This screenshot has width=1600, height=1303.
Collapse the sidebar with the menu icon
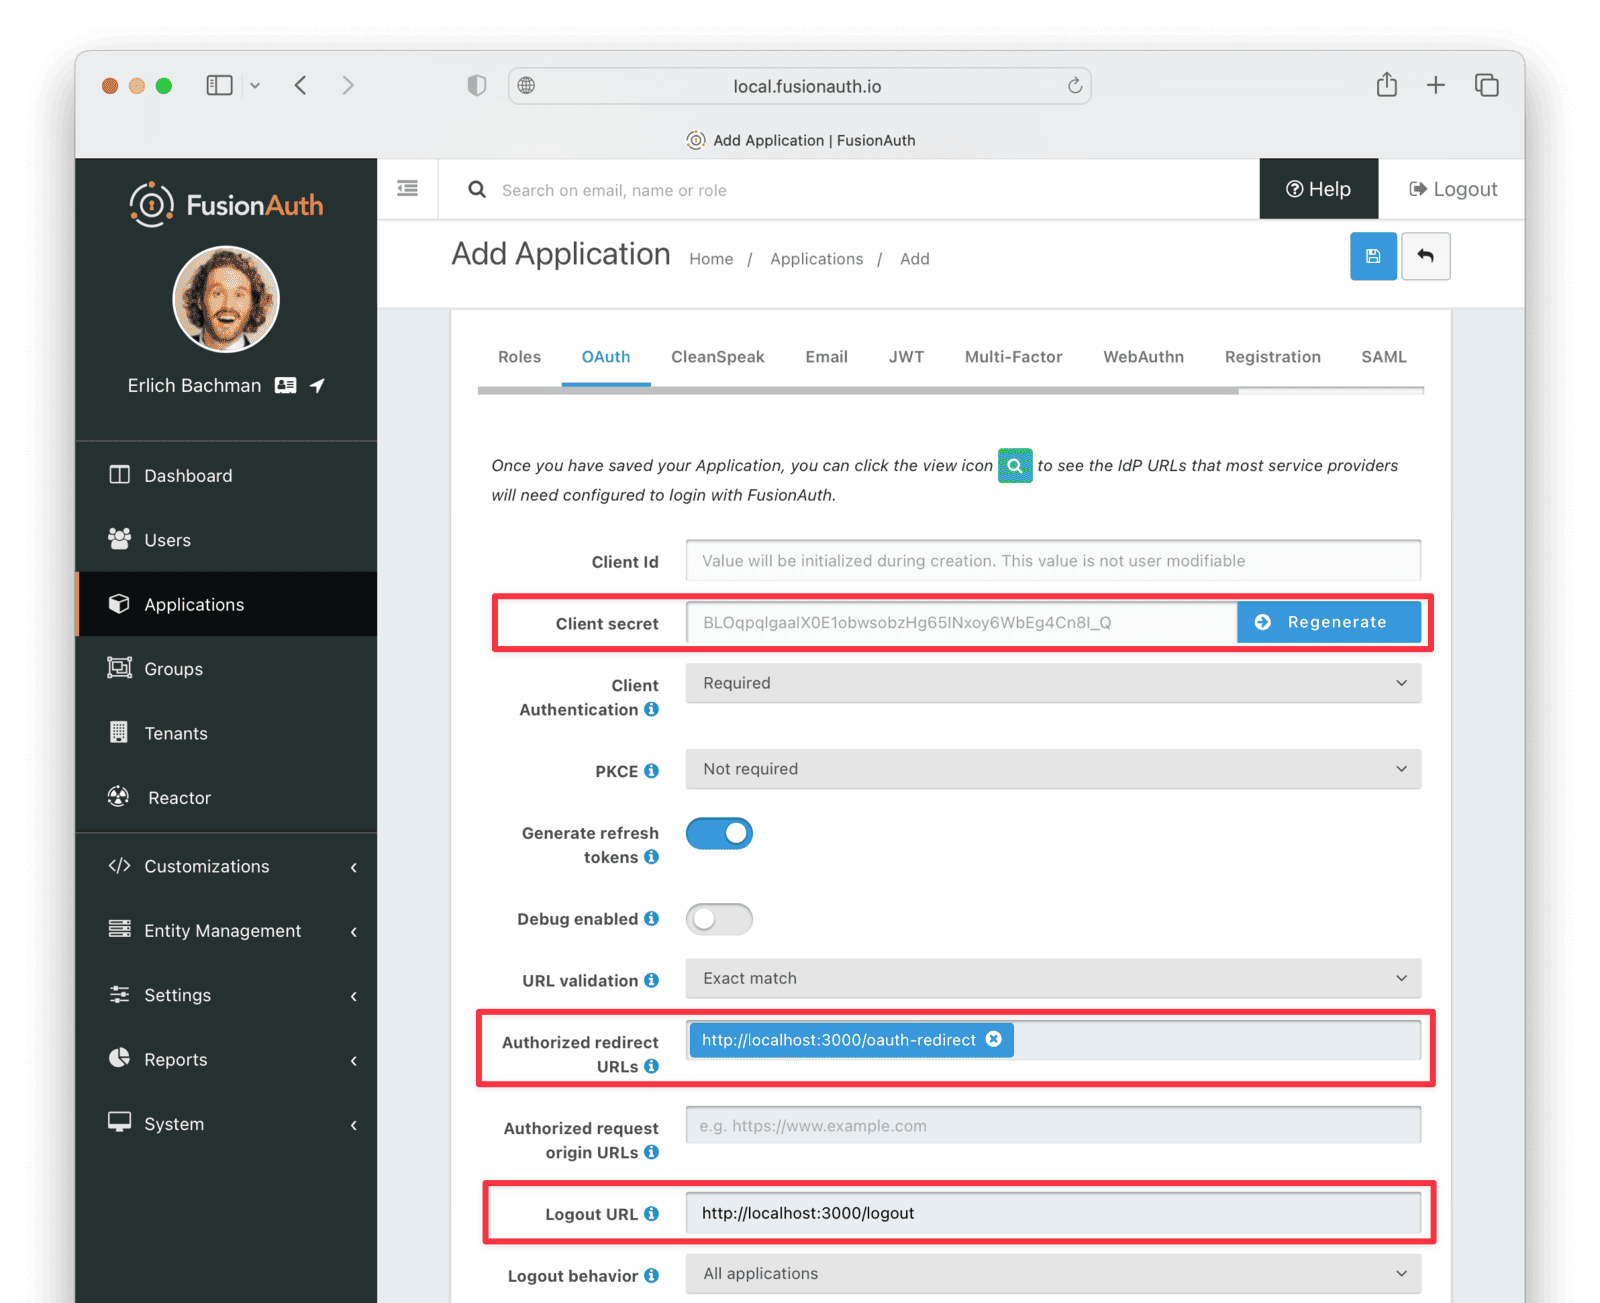point(407,189)
